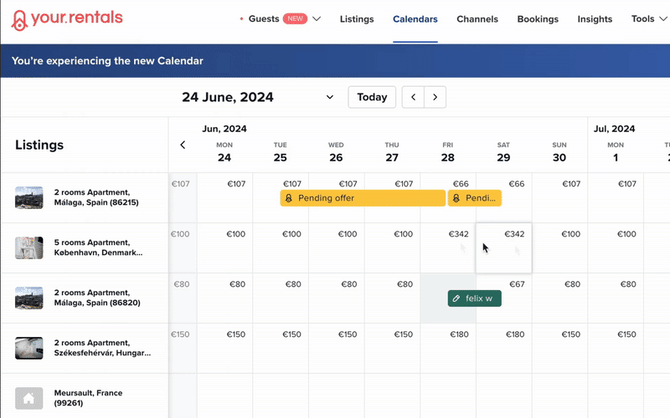Viewport: 670px width, 418px height.
Task: Open the Pending offer booking on June 25
Action: point(363,198)
